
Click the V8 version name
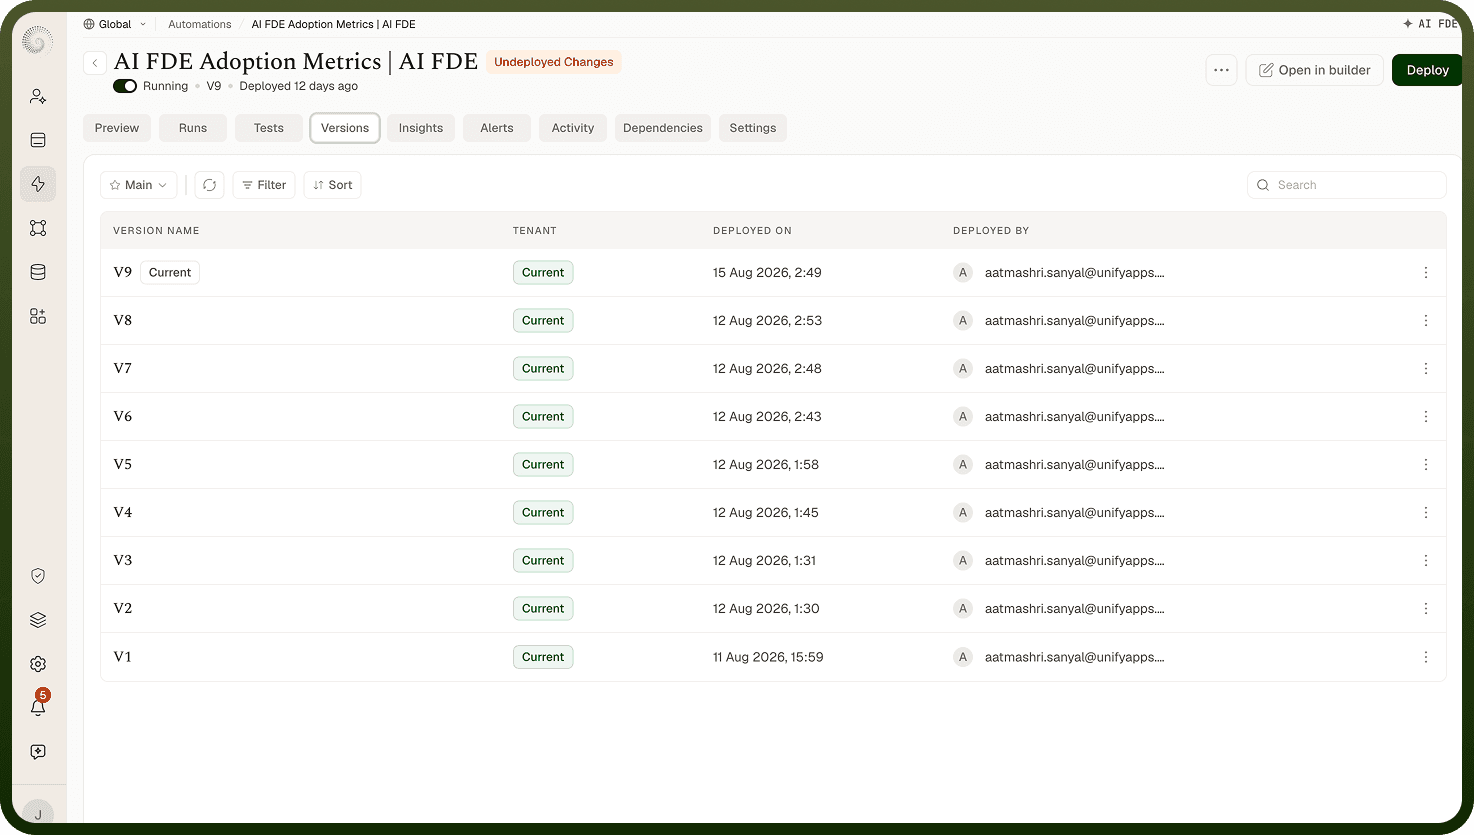tap(123, 321)
